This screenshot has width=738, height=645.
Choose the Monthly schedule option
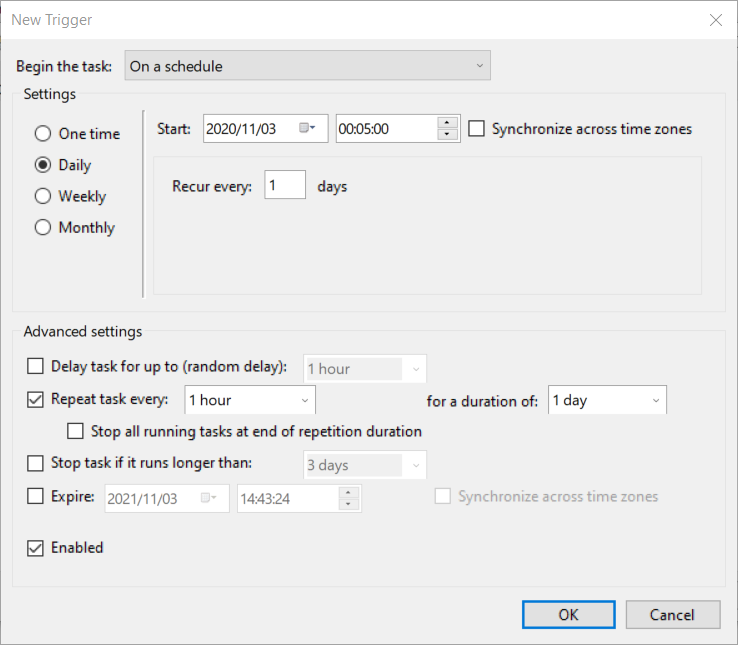(43, 228)
